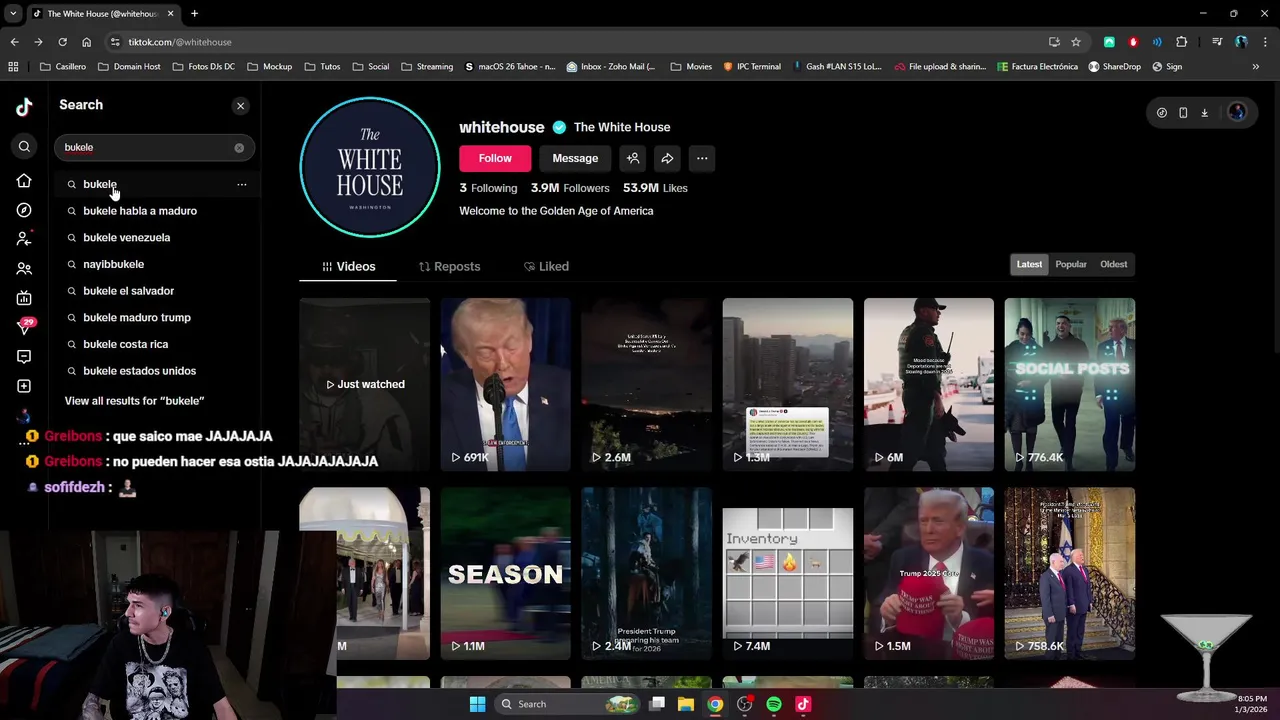Open the TikTok profile avatar menu
The width and height of the screenshot is (1280, 720).
pos(1237,112)
